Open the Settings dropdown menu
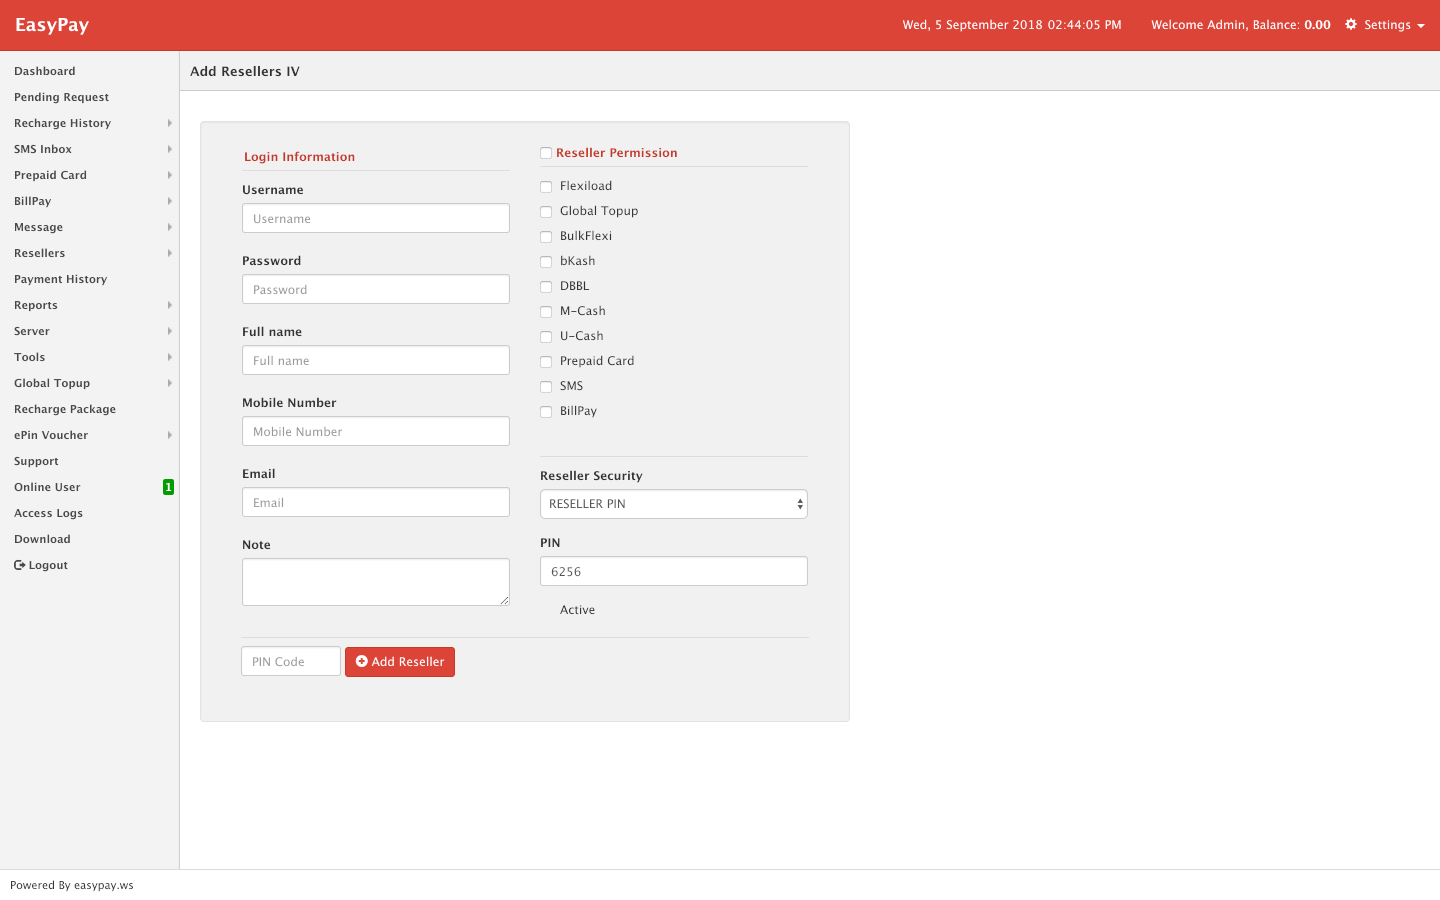Screen dimensions: 1440x900 pos(1385,24)
